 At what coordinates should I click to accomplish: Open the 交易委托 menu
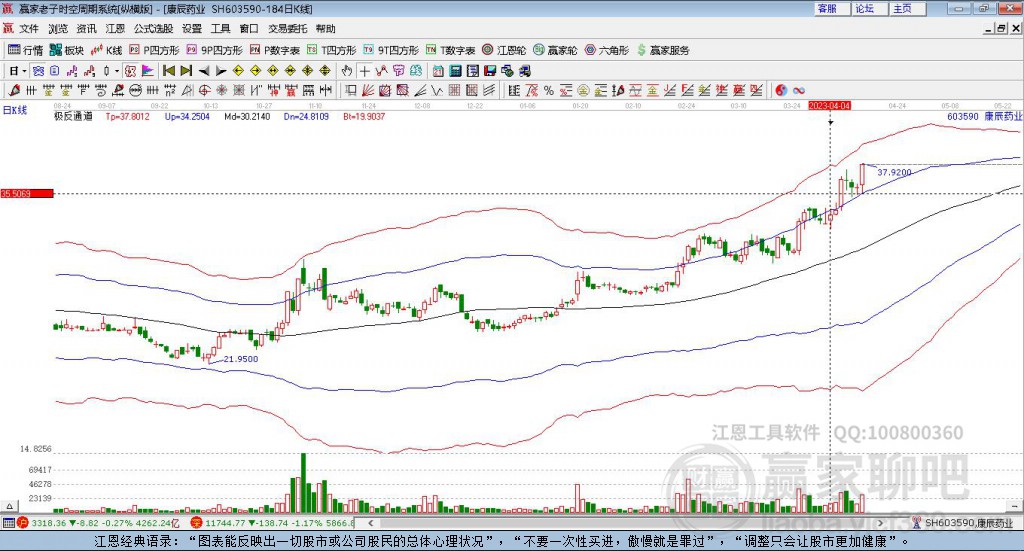coord(287,29)
